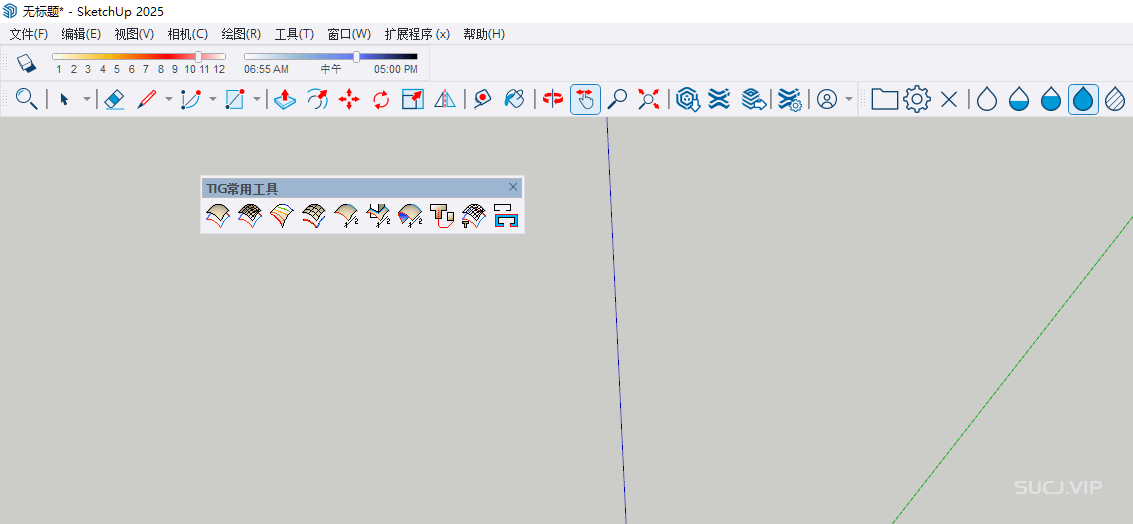This screenshot has height=524, width=1133.
Task: Select the highlighted Pan hand tool
Action: point(585,99)
